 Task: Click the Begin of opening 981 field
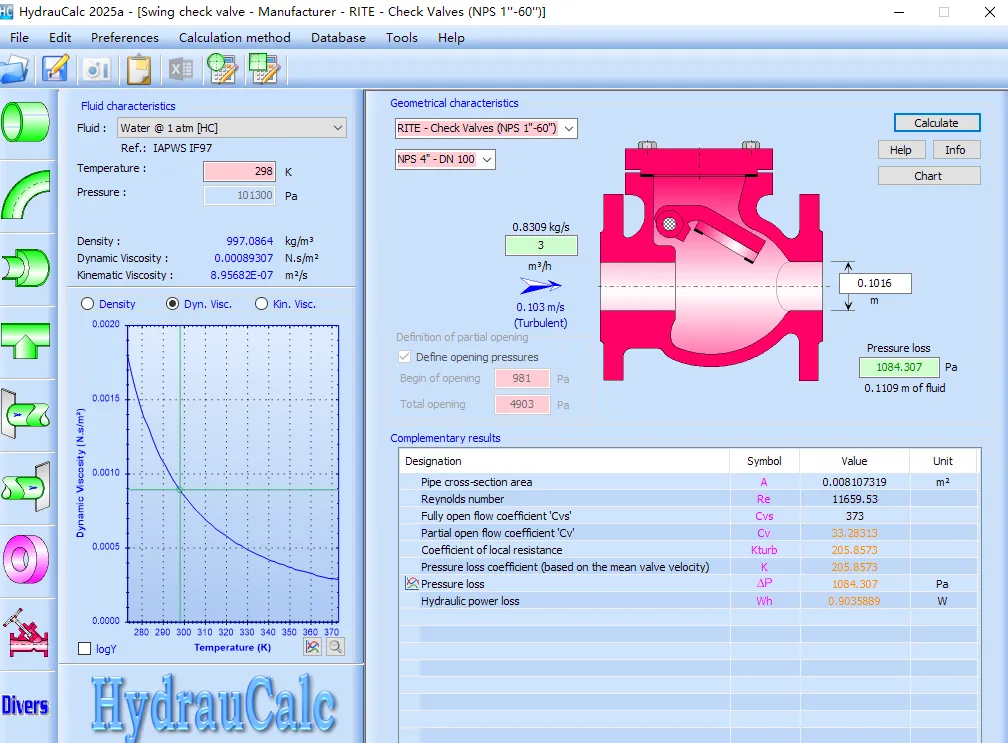pyautogui.click(x=522, y=378)
